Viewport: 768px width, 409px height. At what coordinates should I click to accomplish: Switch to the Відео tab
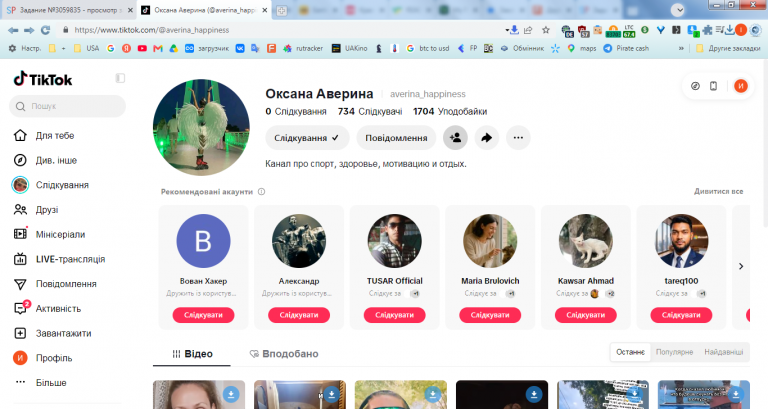click(x=192, y=354)
